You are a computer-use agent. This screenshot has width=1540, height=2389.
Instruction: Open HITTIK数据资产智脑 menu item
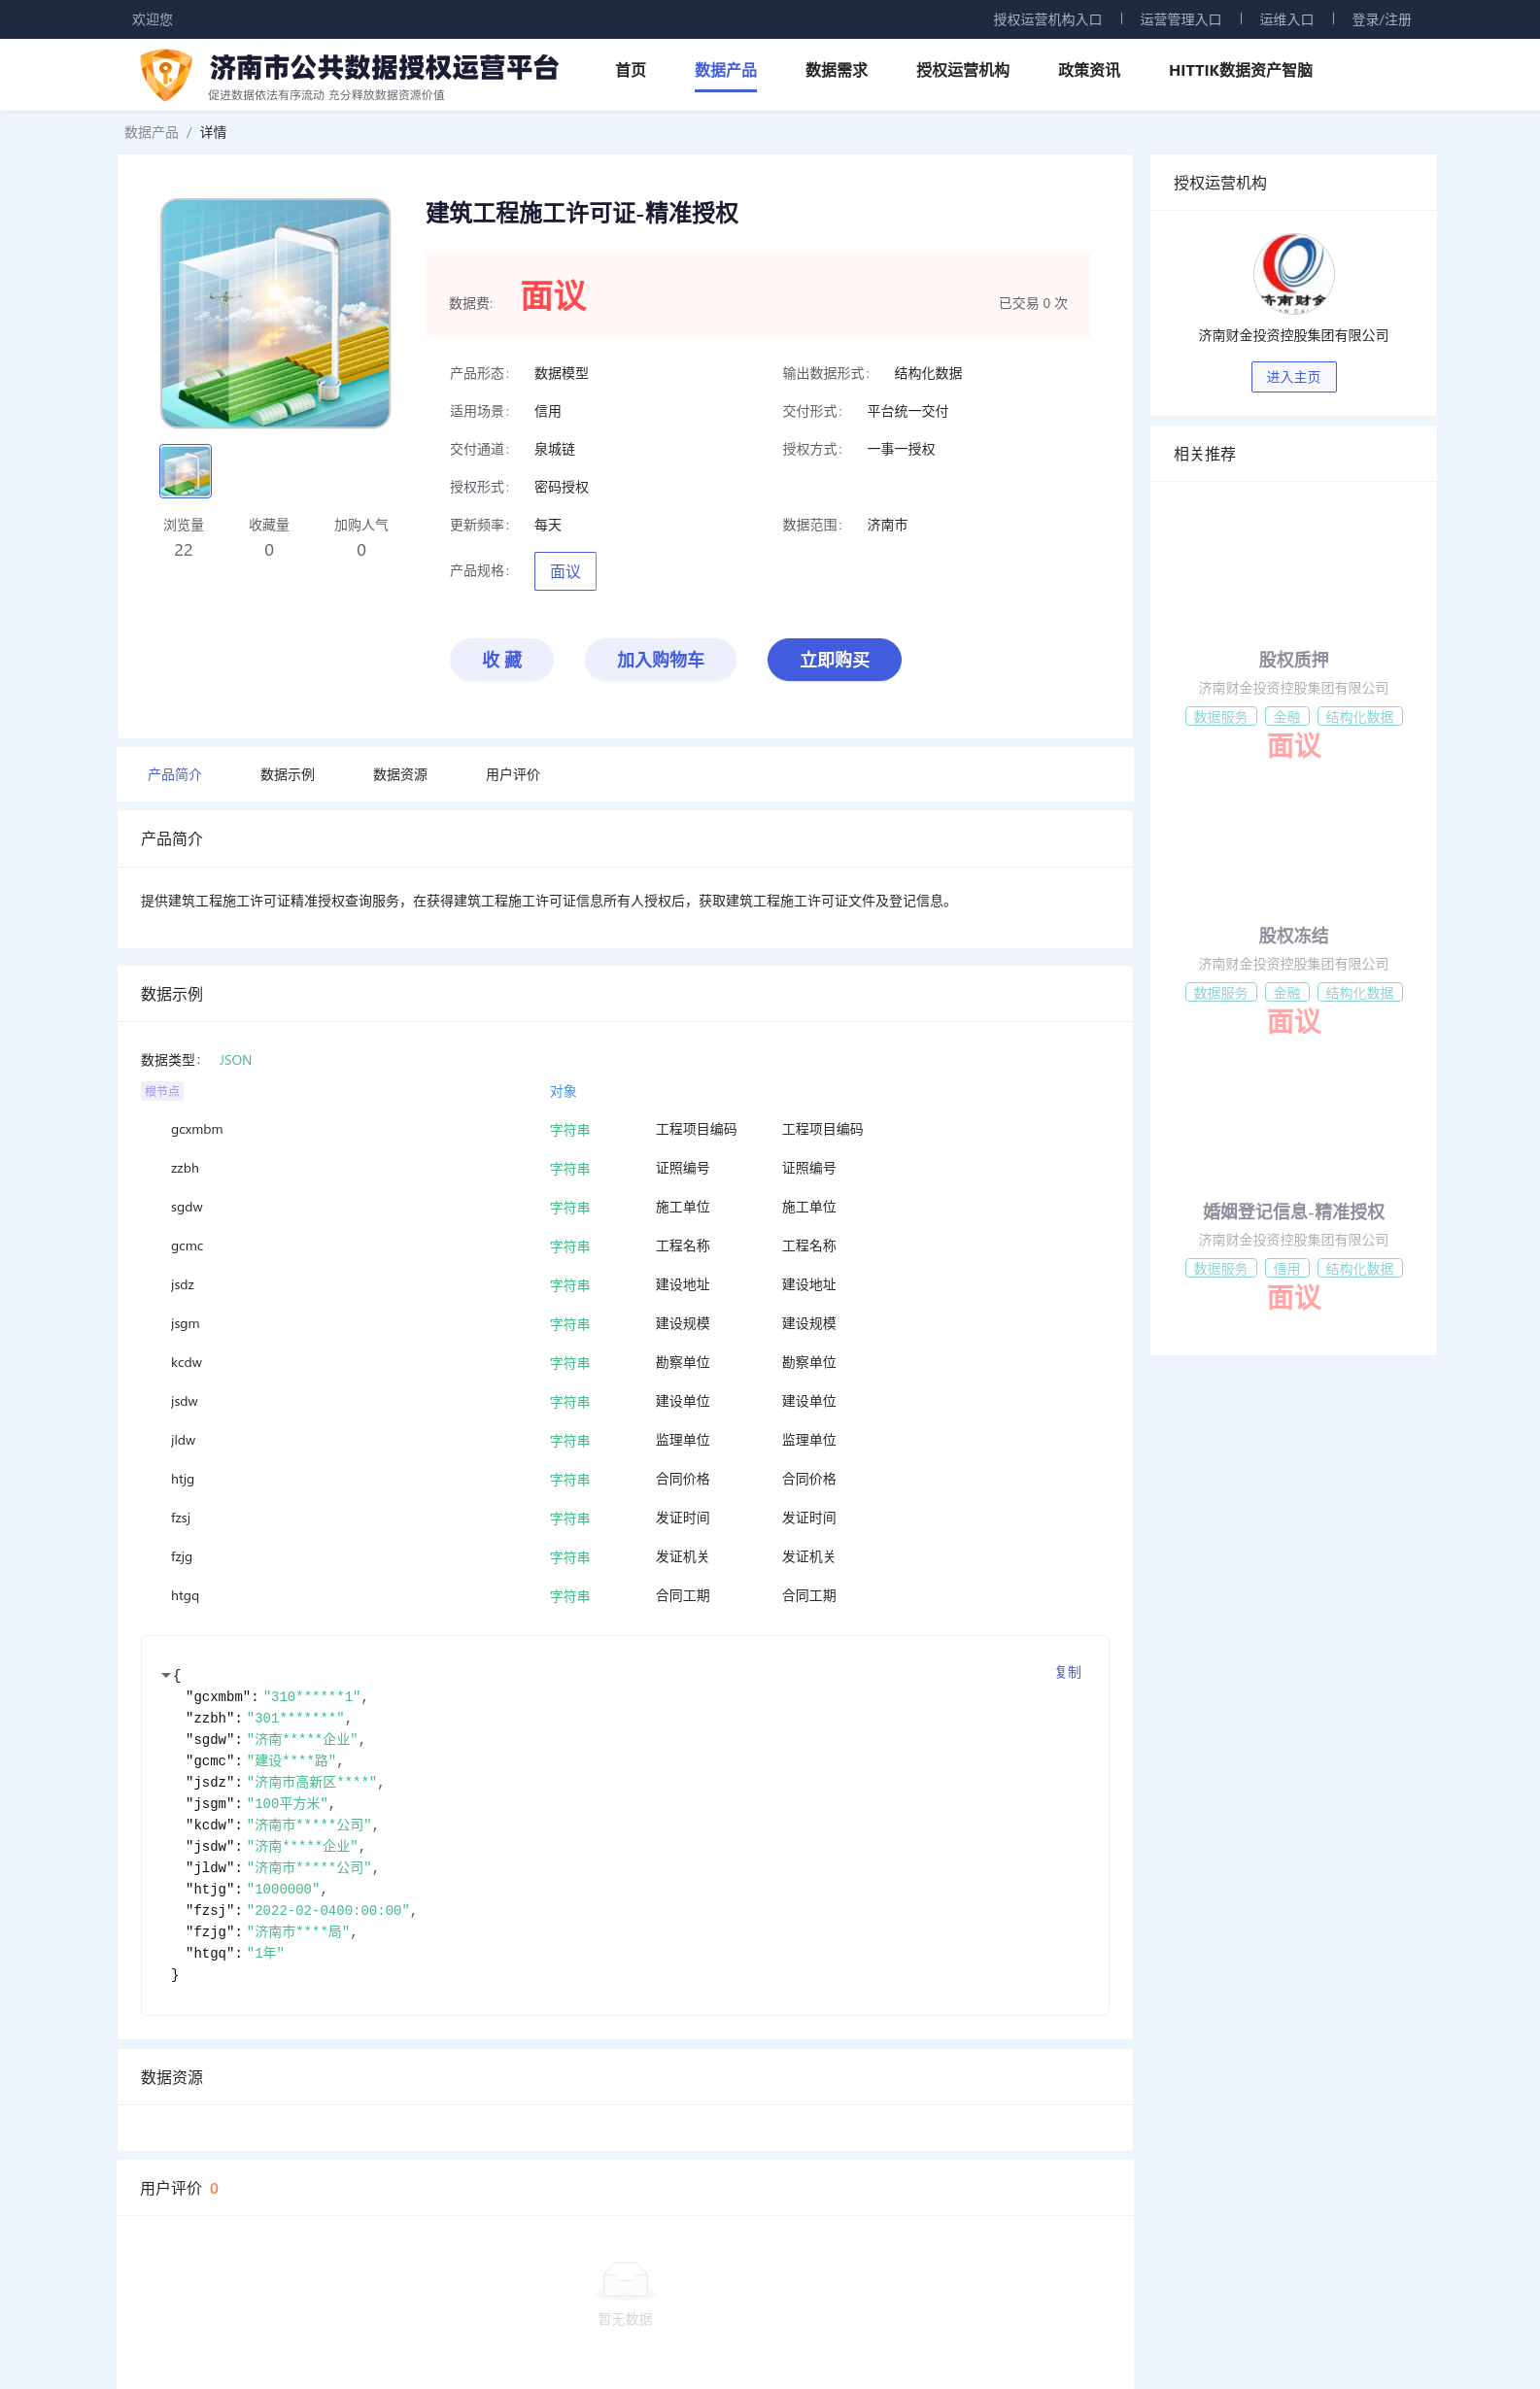[x=1240, y=70]
